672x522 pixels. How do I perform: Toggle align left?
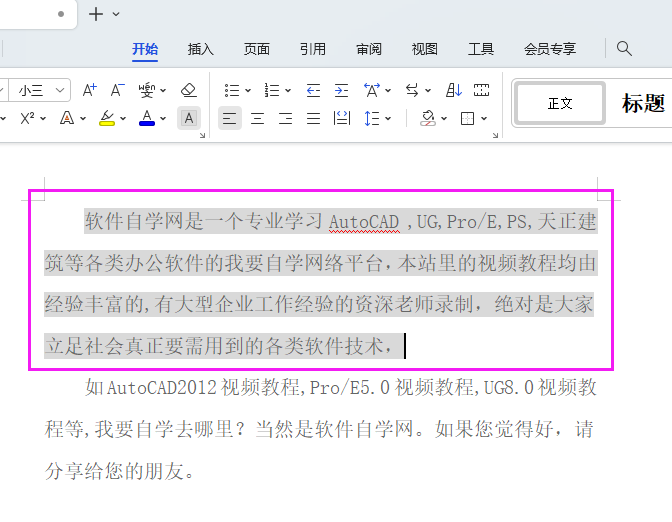(230, 118)
